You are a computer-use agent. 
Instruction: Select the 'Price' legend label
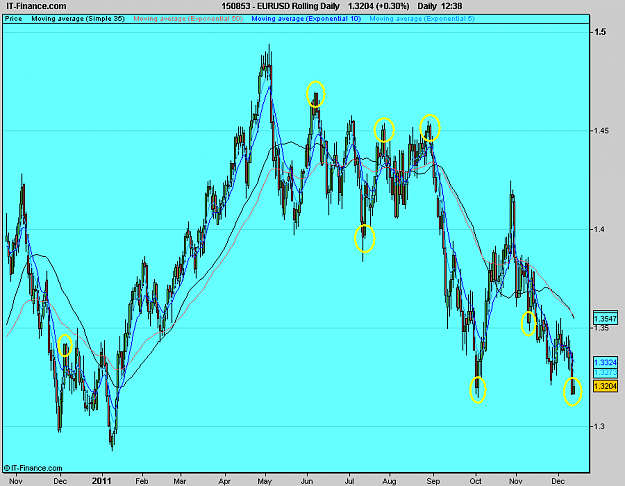pos(13,19)
